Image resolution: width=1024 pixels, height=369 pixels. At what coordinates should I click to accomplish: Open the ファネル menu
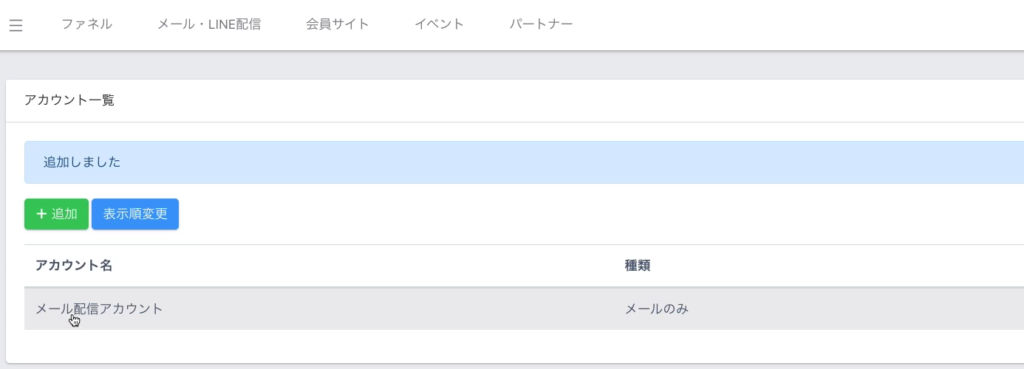[x=87, y=25]
